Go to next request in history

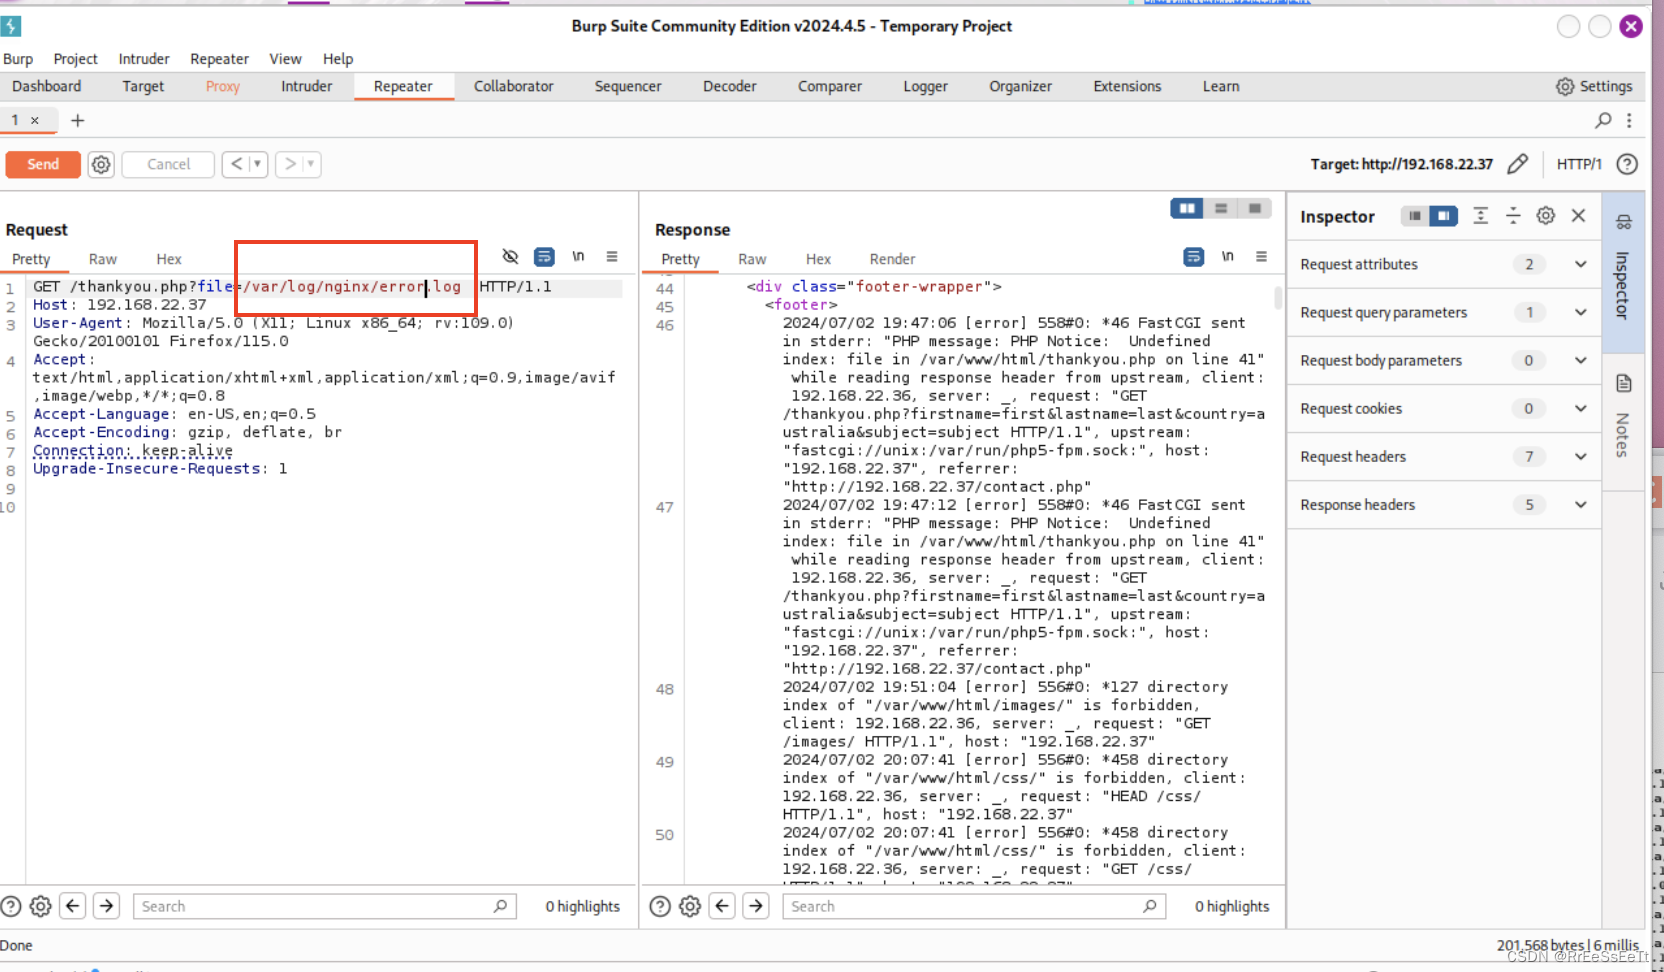tap(290, 164)
